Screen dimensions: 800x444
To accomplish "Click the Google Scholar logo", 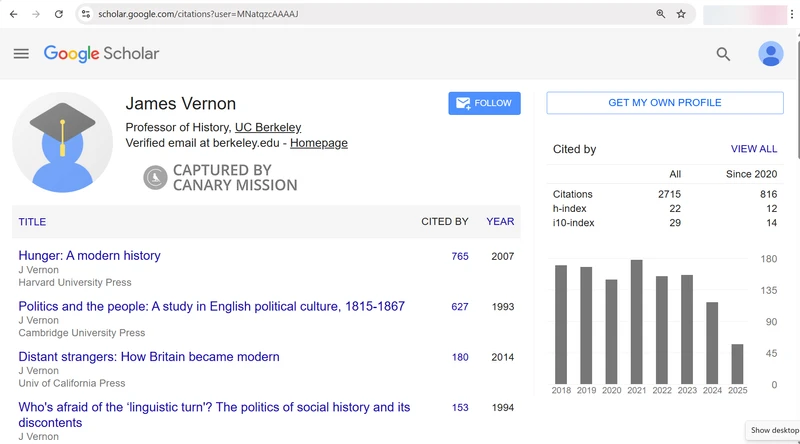I will tap(102, 54).
